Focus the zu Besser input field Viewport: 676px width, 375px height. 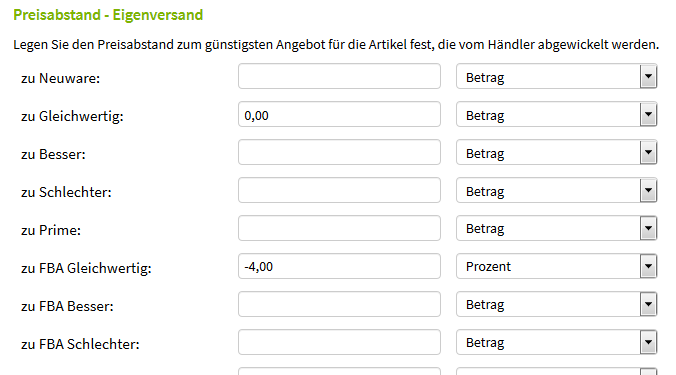[x=339, y=152]
